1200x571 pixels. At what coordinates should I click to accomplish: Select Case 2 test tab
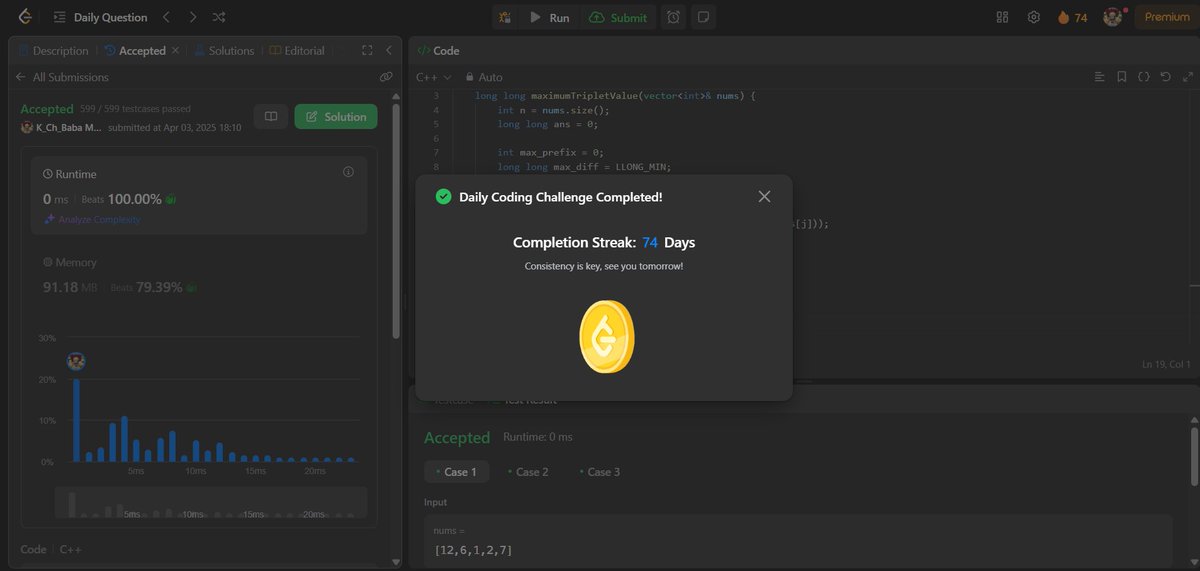527,472
